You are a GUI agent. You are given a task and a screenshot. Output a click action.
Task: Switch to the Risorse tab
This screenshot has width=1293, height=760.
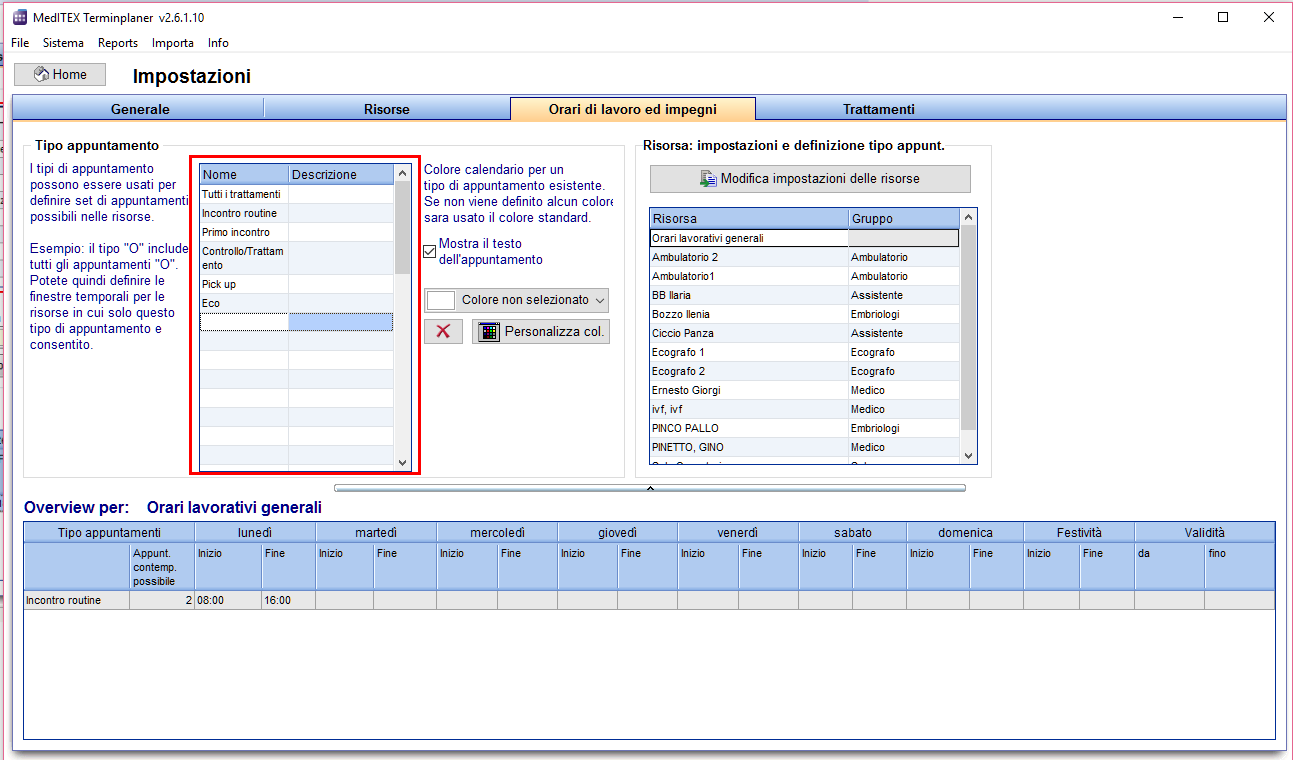click(x=387, y=109)
